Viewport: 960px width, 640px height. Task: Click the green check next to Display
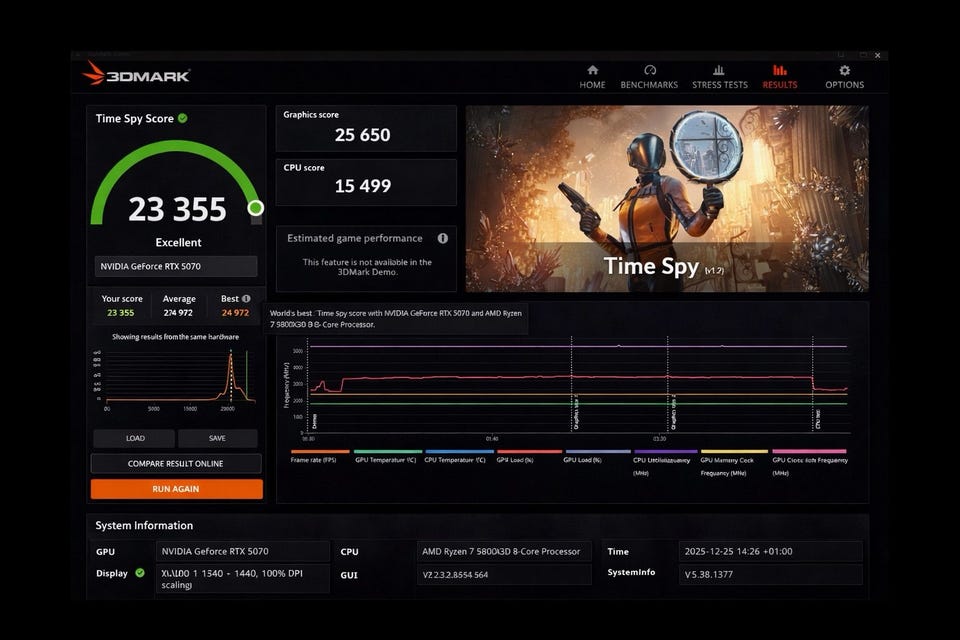tap(140, 573)
